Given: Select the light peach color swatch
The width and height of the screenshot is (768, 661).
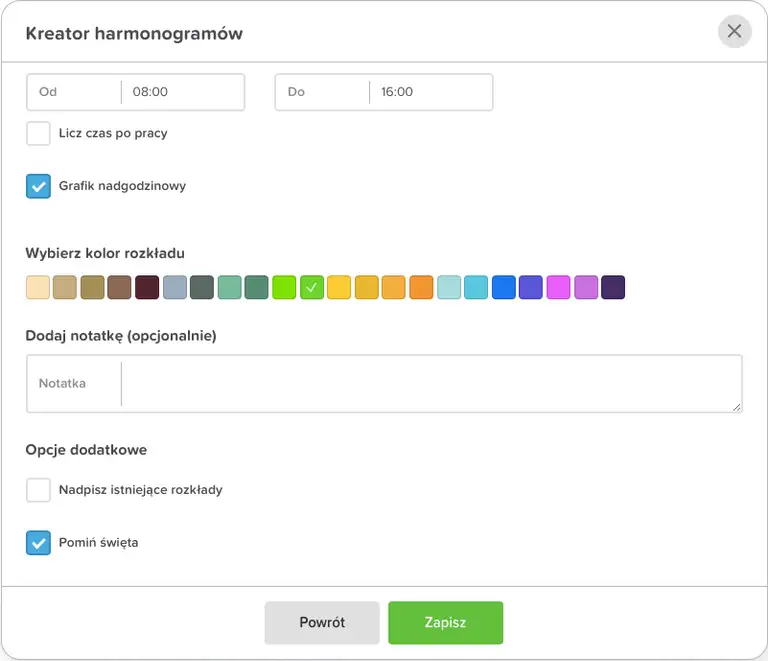Looking at the screenshot, I should point(38,288).
